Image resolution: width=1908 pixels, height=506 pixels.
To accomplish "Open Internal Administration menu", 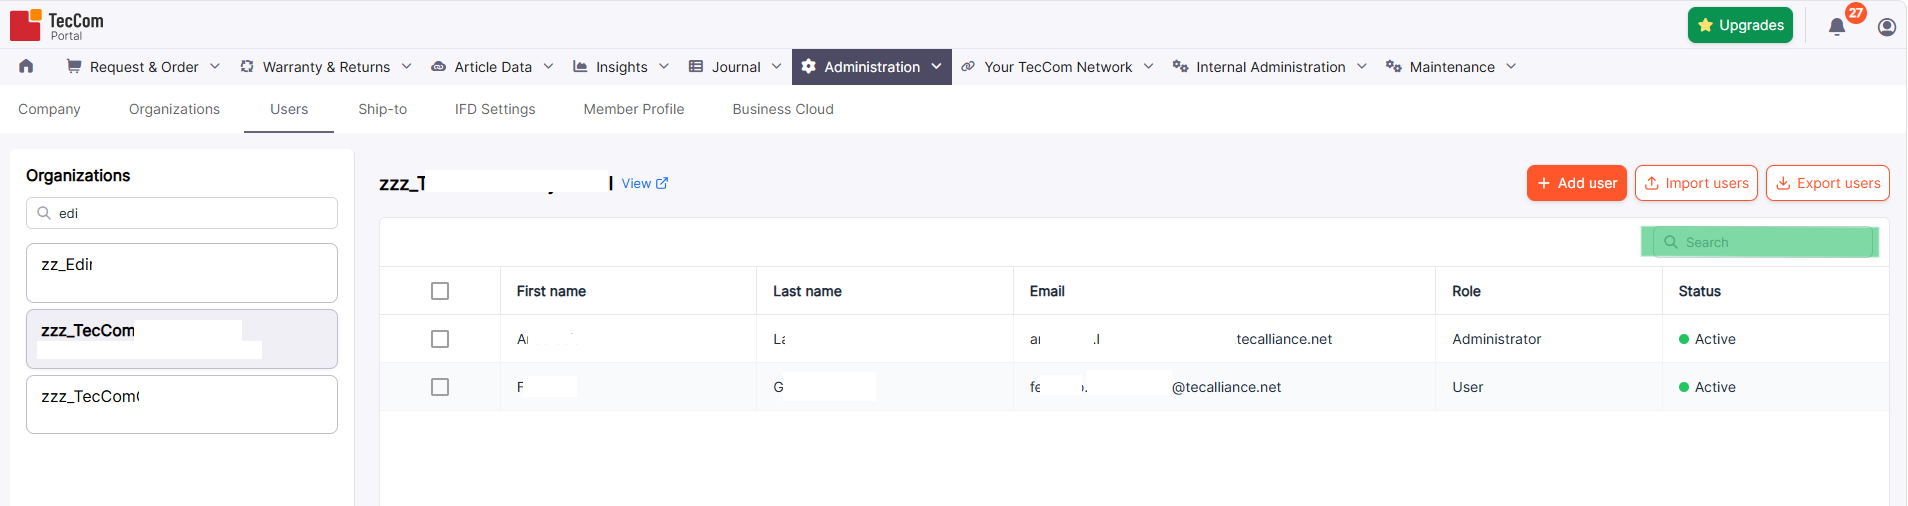I will click(x=1270, y=67).
